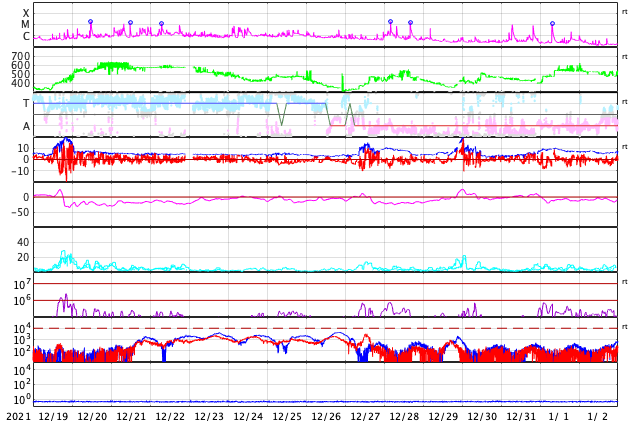This screenshot has height=424, width=634.
Task: Select the 12/26 date label
Action: [x=326, y=417]
